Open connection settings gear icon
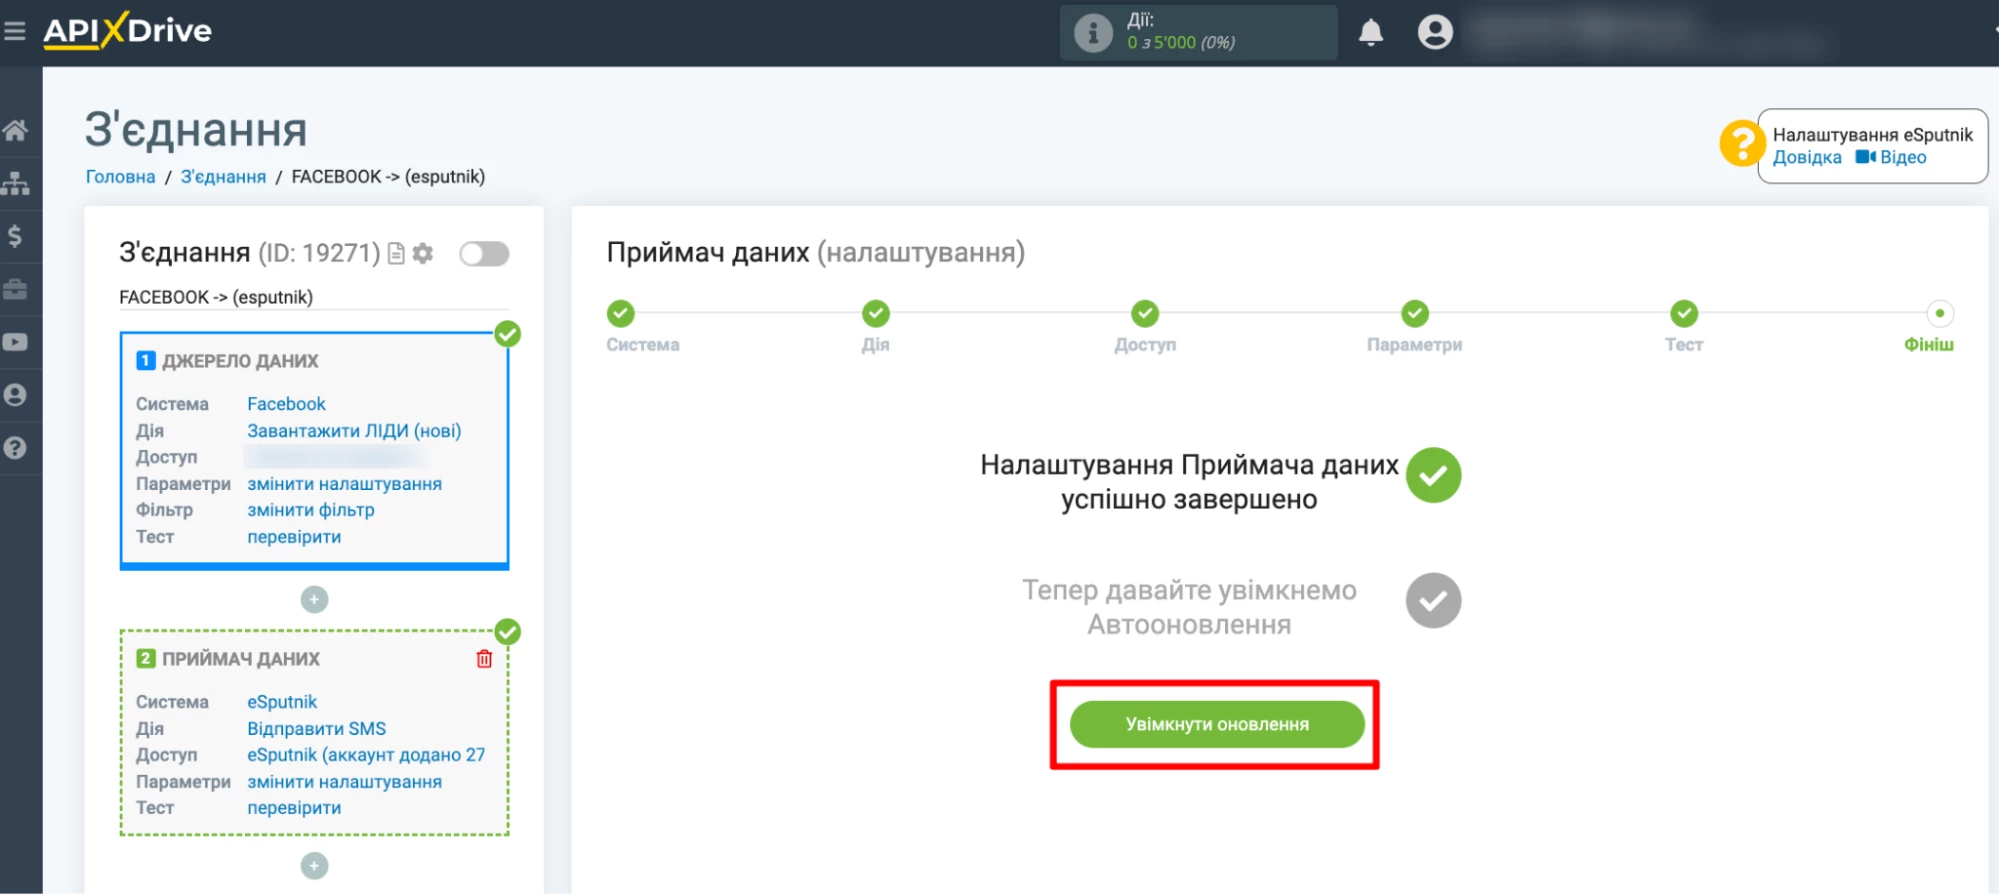The width and height of the screenshot is (1999, 895). (423, 254)
